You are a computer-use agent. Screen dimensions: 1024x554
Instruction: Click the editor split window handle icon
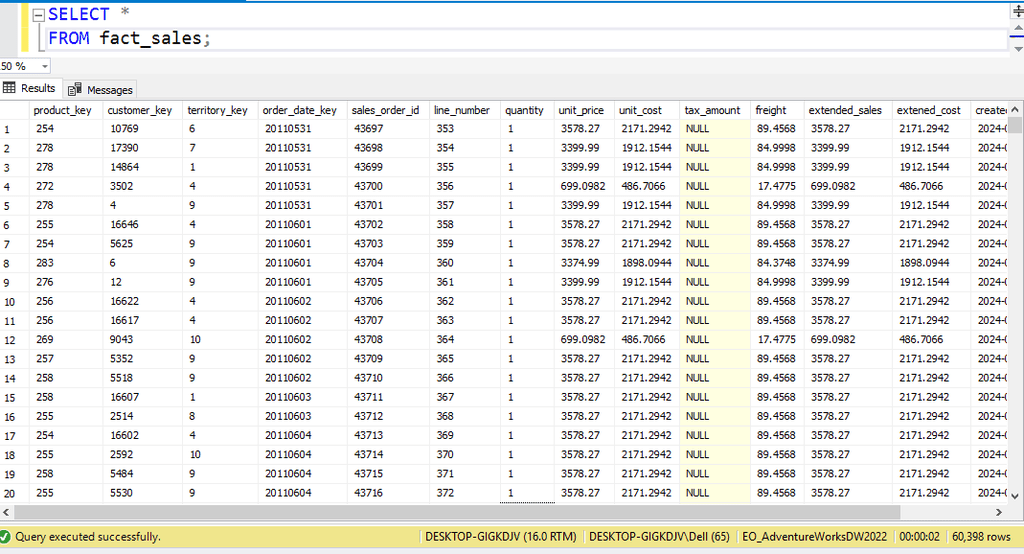(x=1017, y=11)
